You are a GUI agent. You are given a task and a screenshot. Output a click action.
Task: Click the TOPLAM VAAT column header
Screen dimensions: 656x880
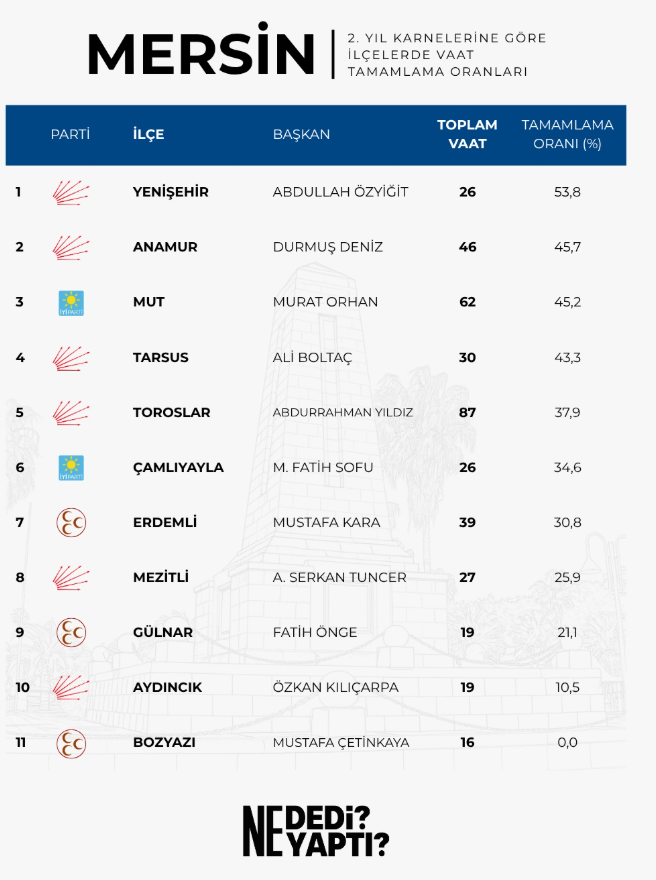coord(467,134)
